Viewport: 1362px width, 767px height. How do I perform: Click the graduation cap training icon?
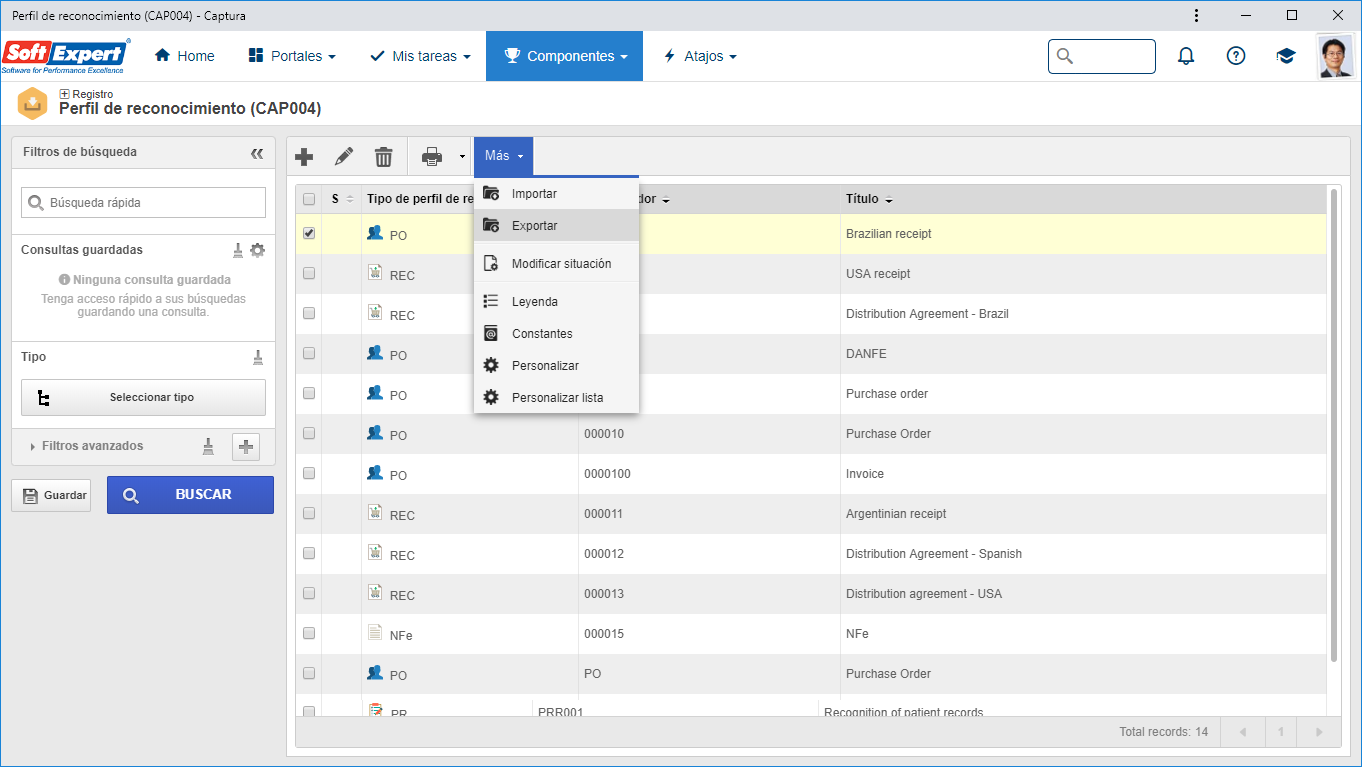(1286, 56)
